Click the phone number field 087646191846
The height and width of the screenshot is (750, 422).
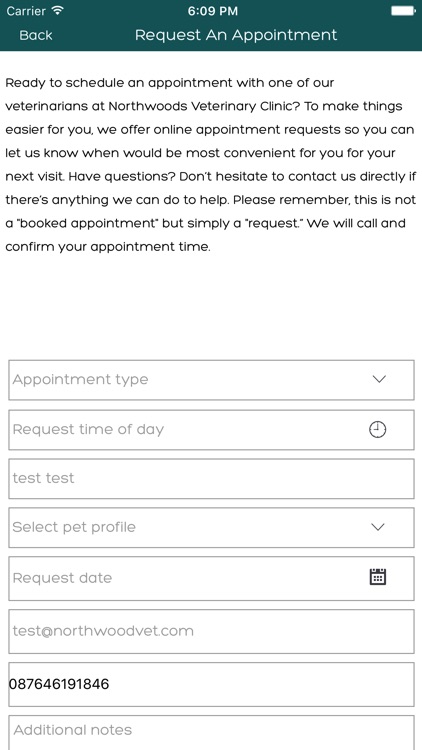[211, 684]
